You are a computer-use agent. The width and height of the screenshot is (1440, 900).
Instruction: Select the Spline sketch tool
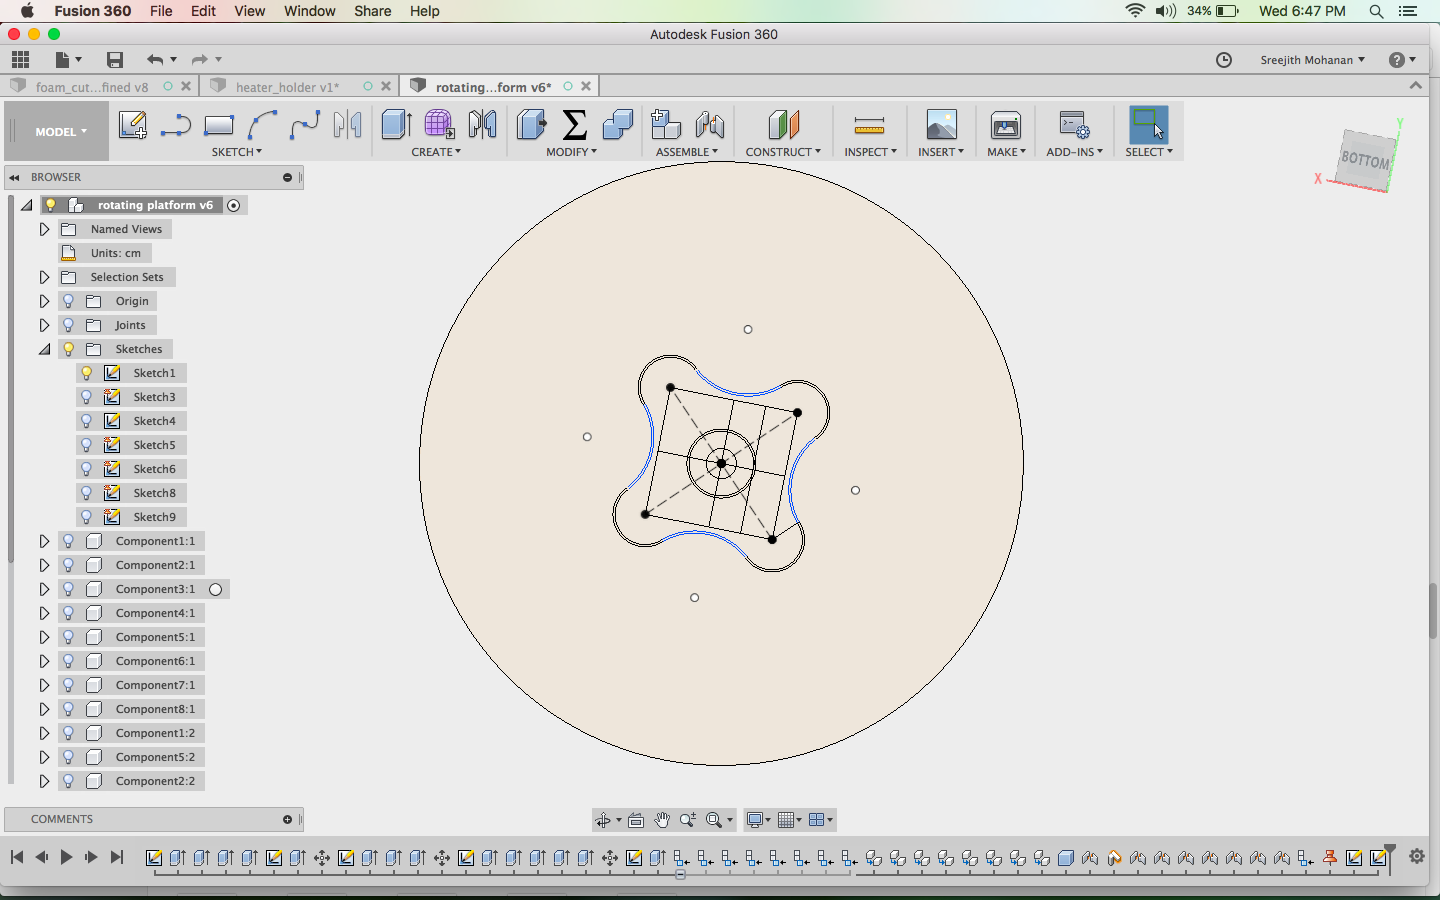305,125
